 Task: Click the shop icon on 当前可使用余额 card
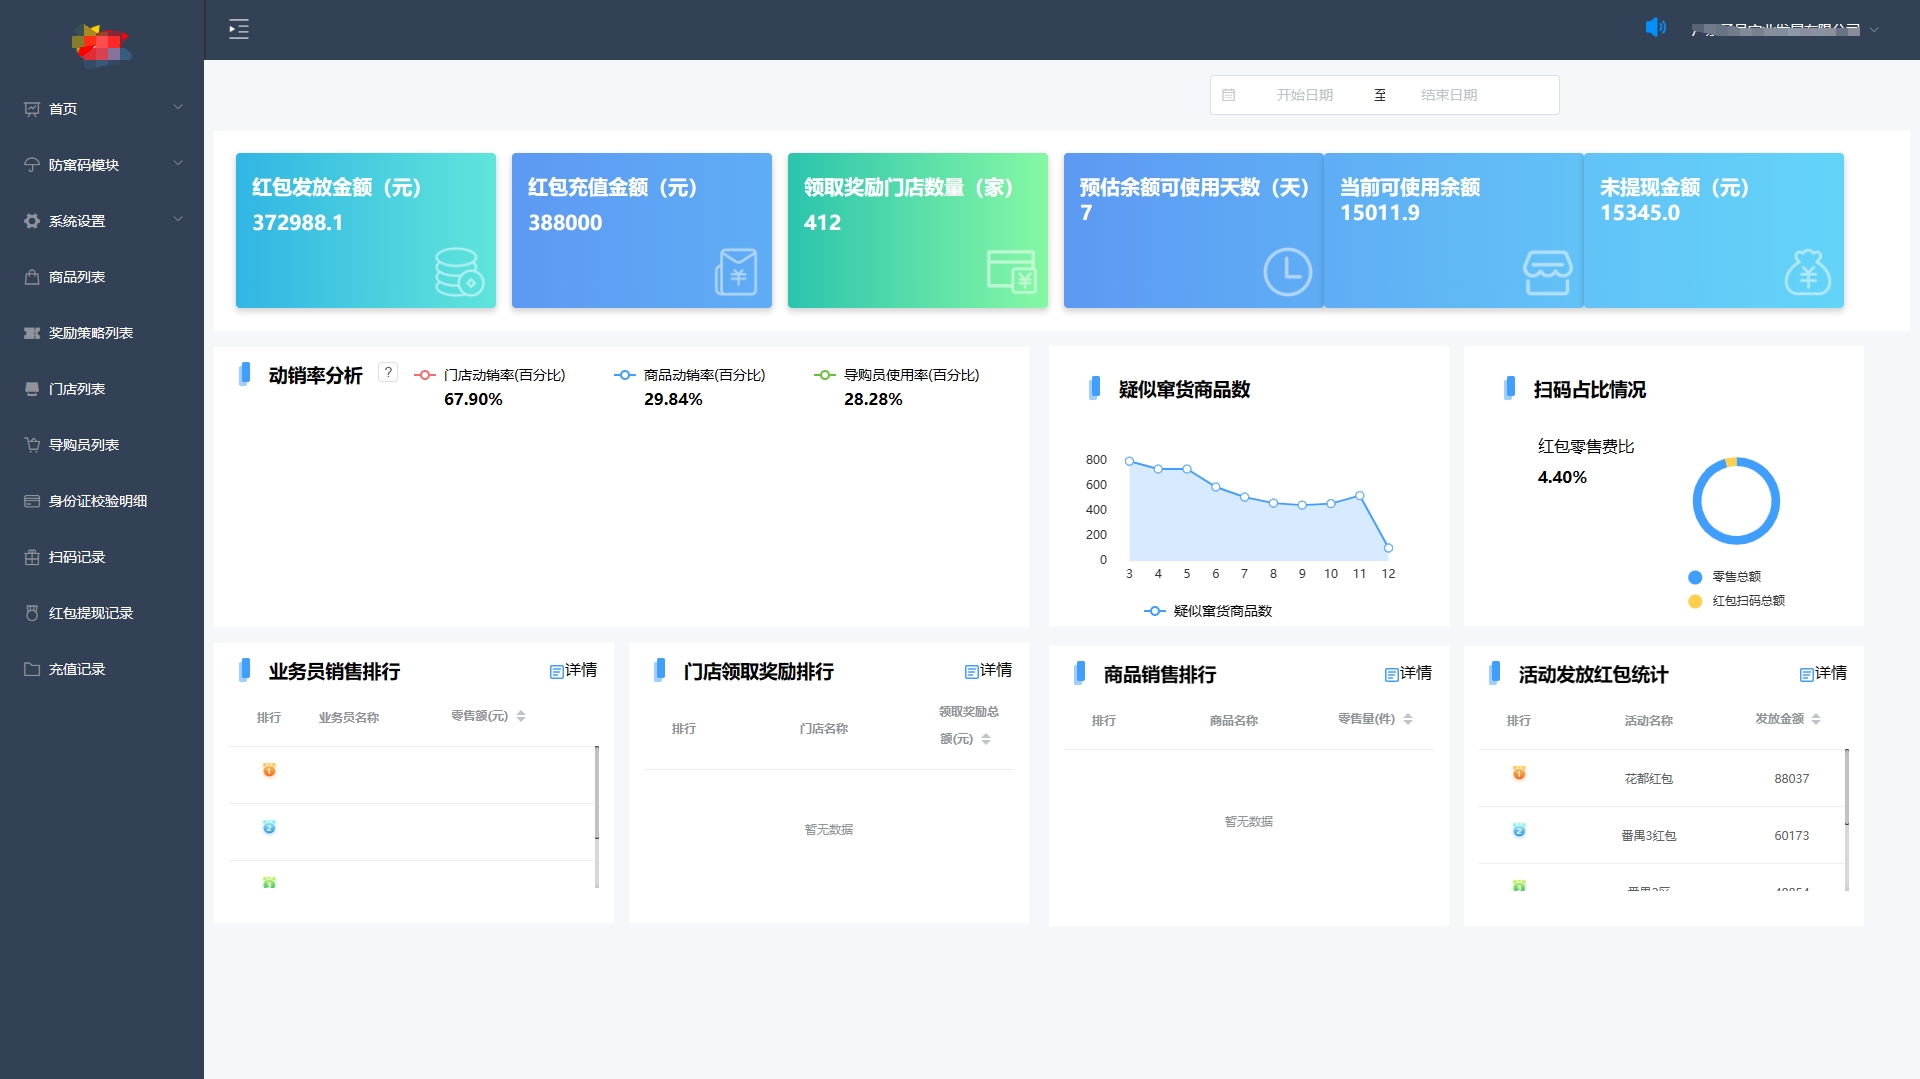(1547, 272)
